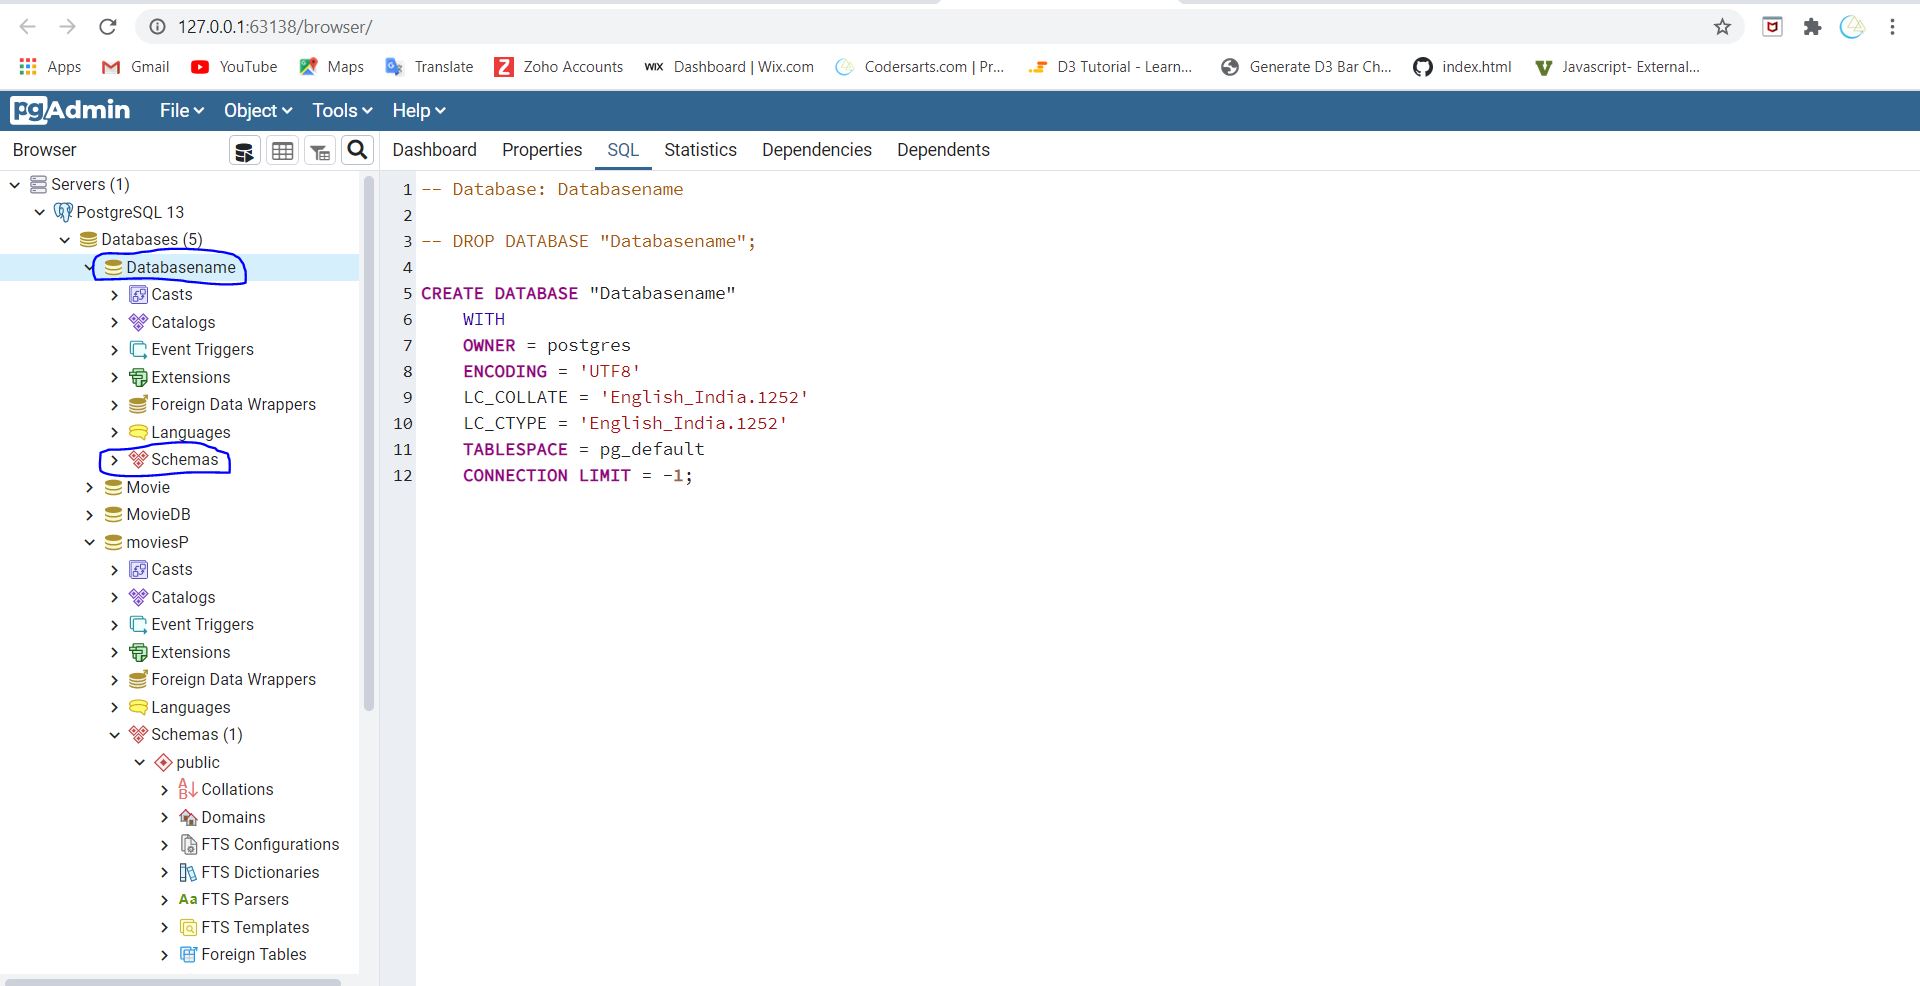Select the MovieDB database in tree

[x=158, y=514]
